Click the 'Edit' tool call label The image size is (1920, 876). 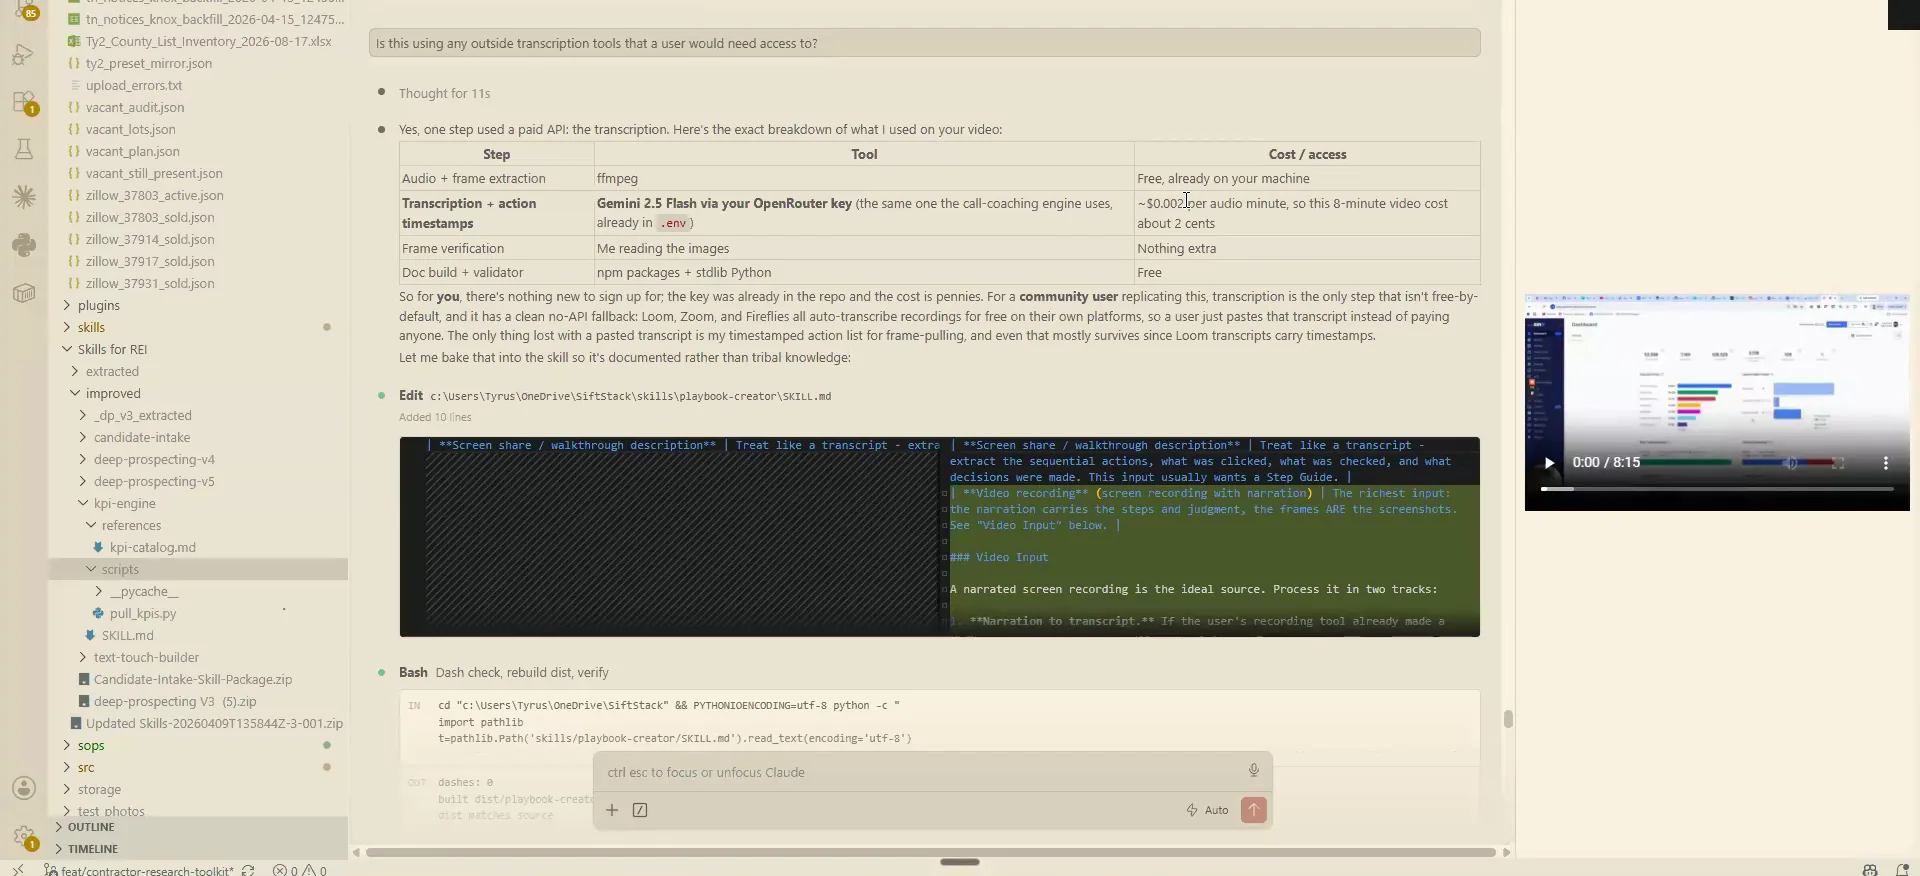pyautogui.click(x=411, y=395)
